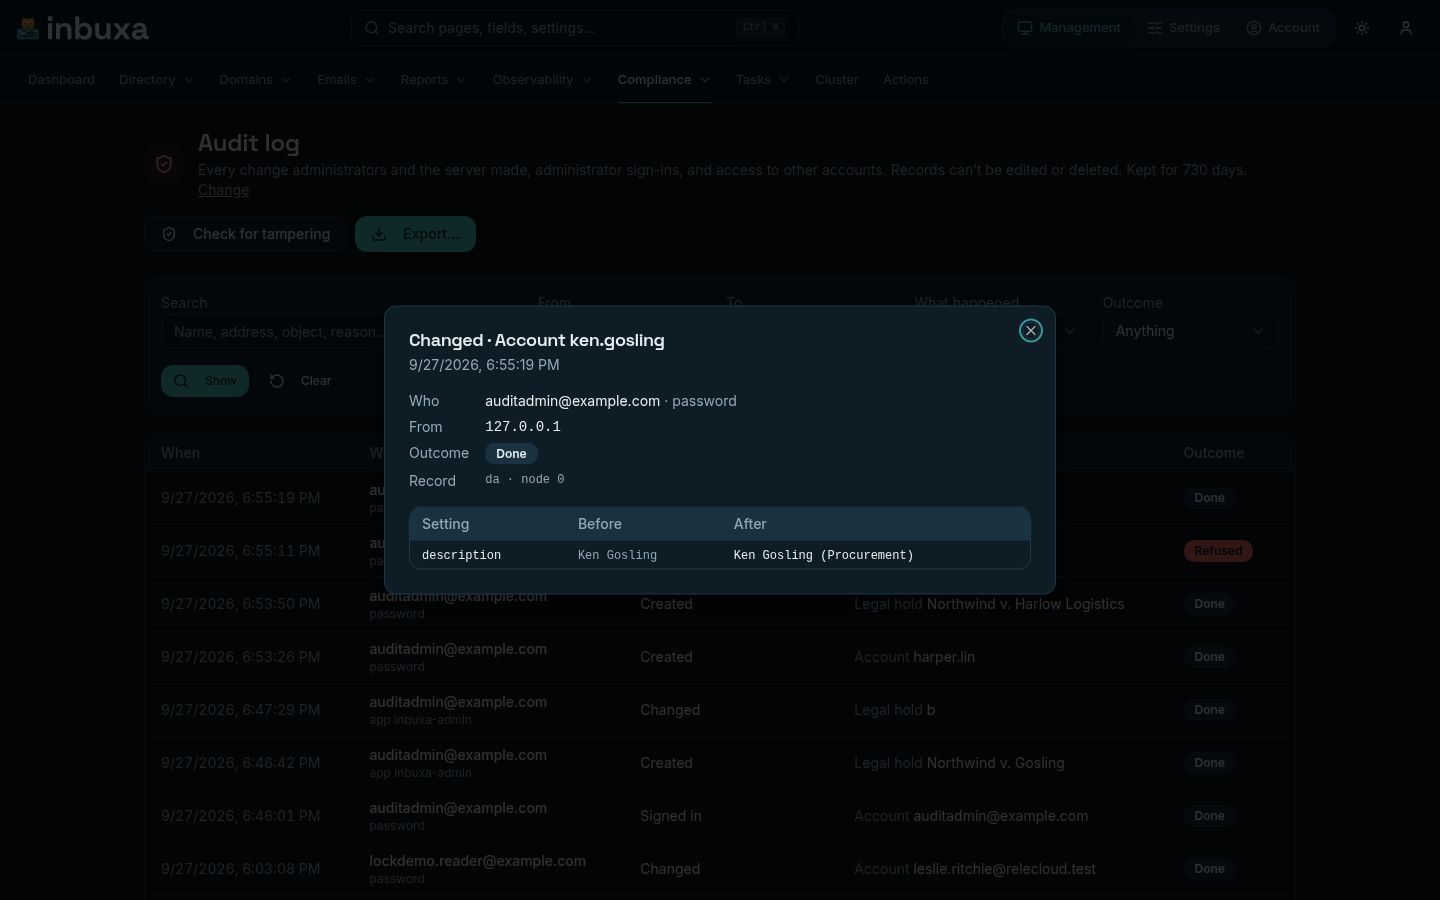Viewport: 1440px width, 900px height.
Task: Open Settings from the top bar
Action: [x=1184, y=28]
